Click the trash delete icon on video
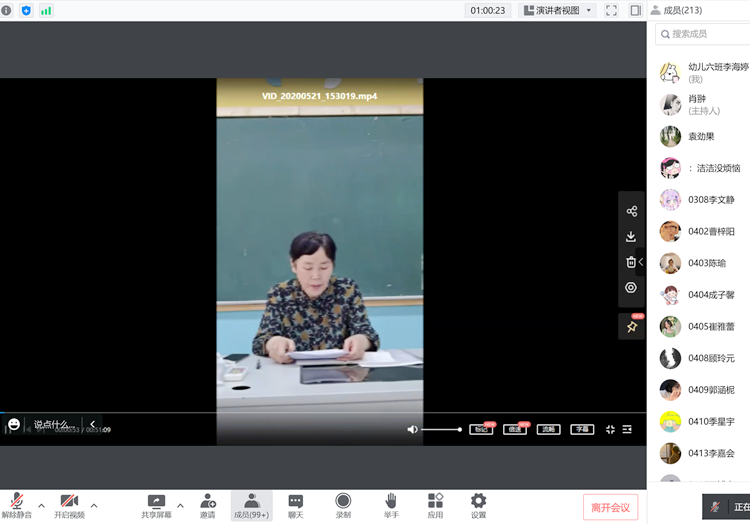 pos(631,262)
